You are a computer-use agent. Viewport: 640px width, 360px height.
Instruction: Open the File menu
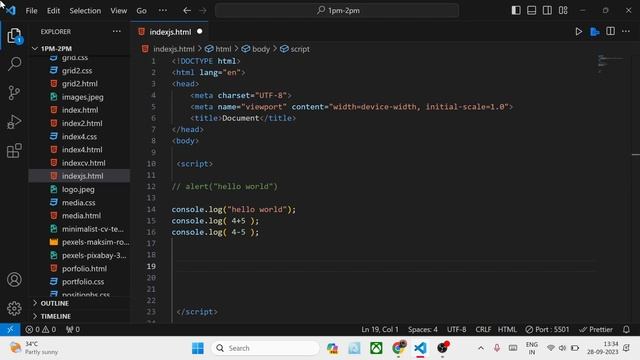[x=31, y=11]
